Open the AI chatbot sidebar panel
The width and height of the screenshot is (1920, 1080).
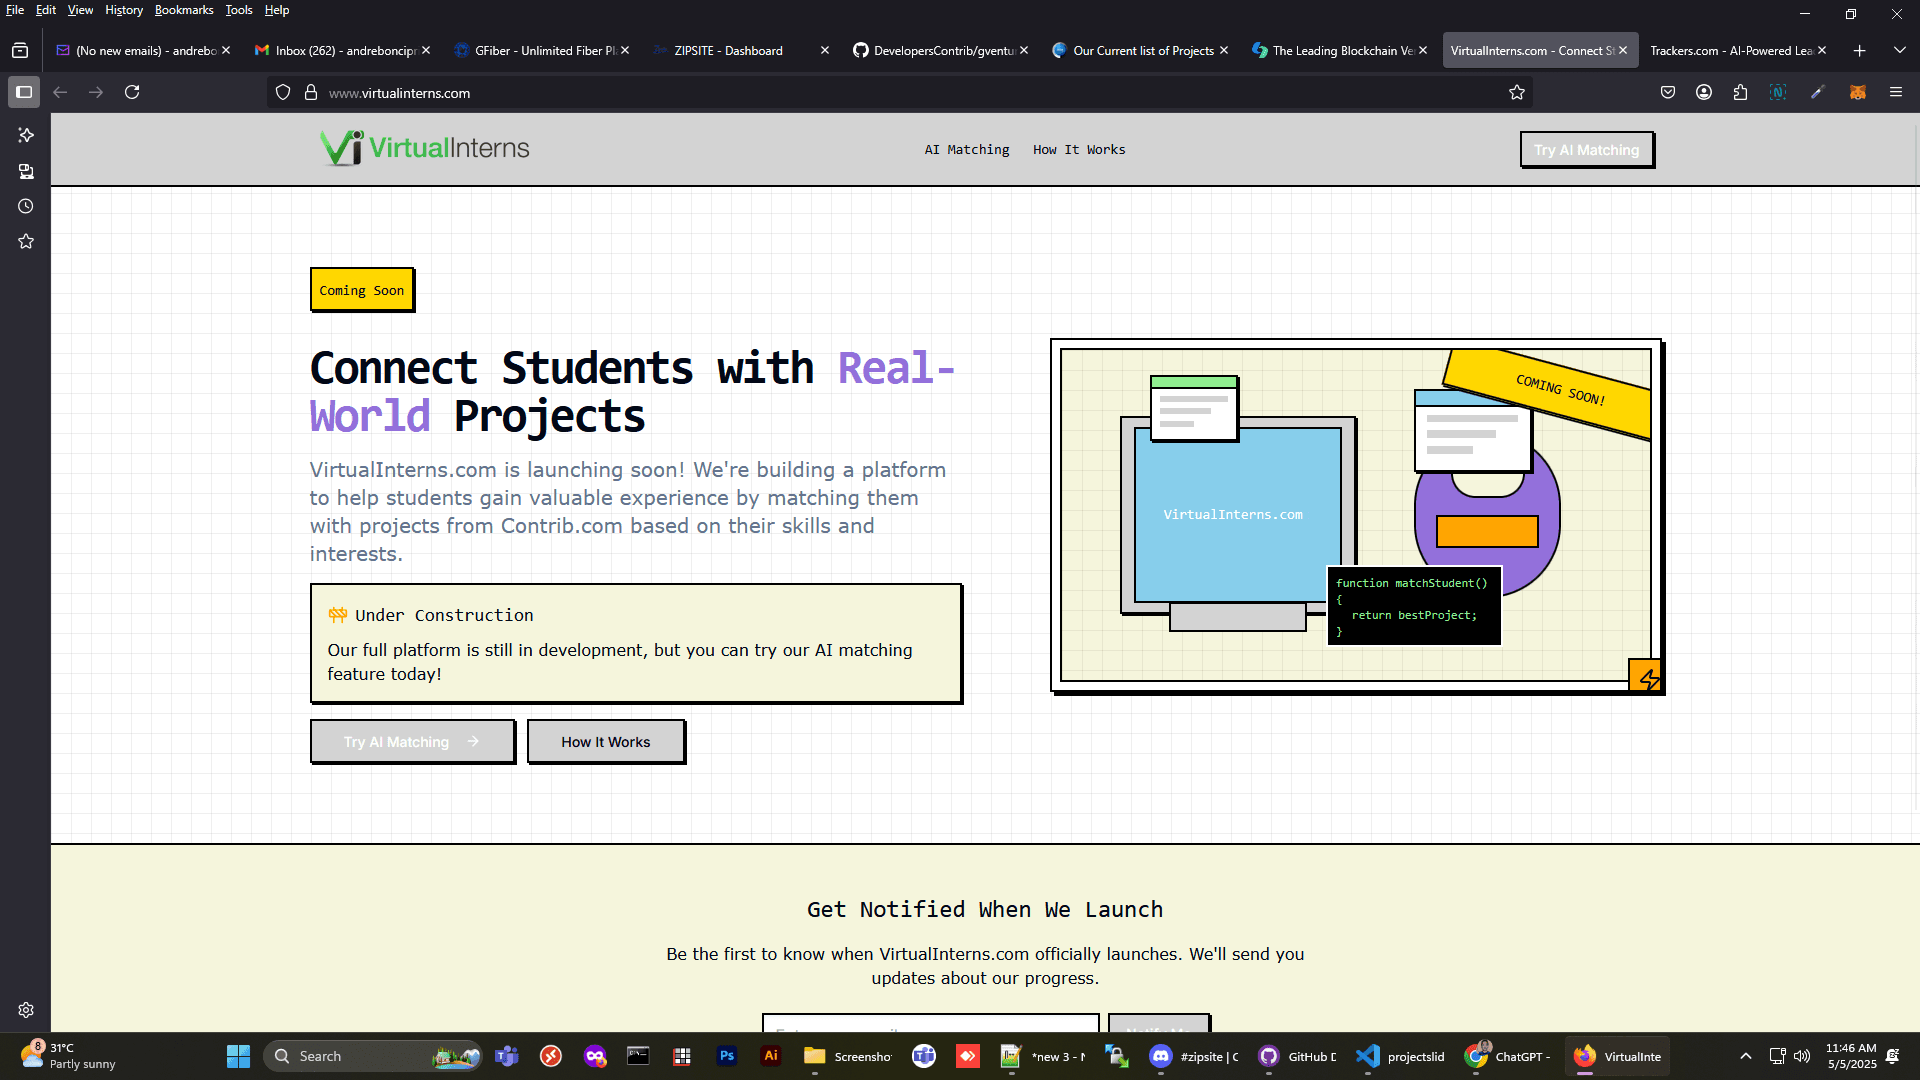pos(25,135)
